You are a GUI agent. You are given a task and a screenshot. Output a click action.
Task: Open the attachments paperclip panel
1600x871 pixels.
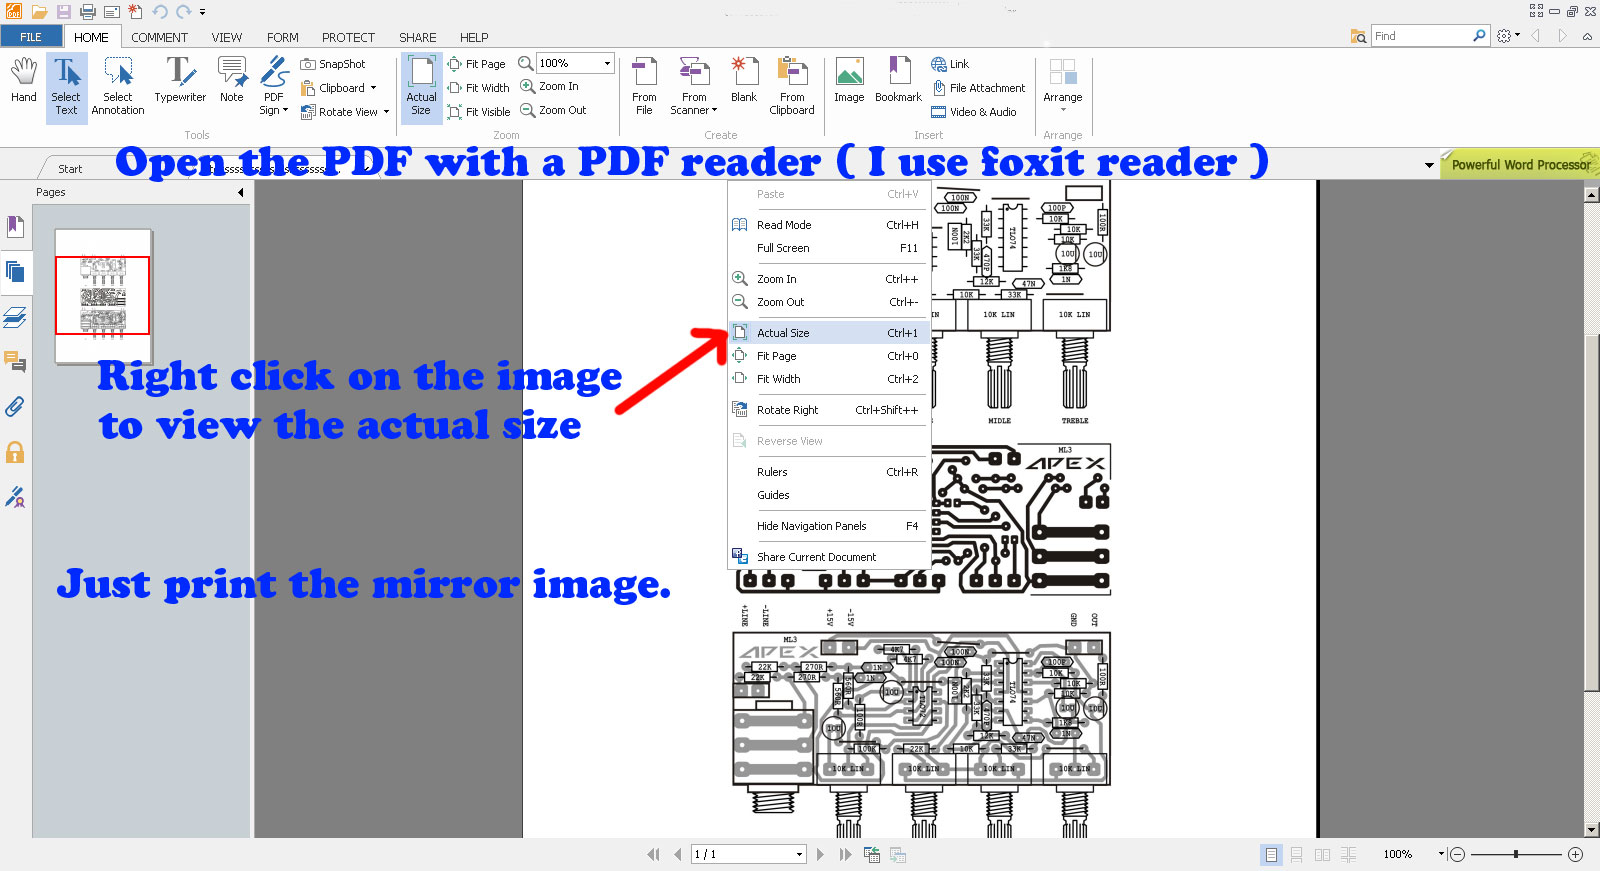(x=15, y=407)
